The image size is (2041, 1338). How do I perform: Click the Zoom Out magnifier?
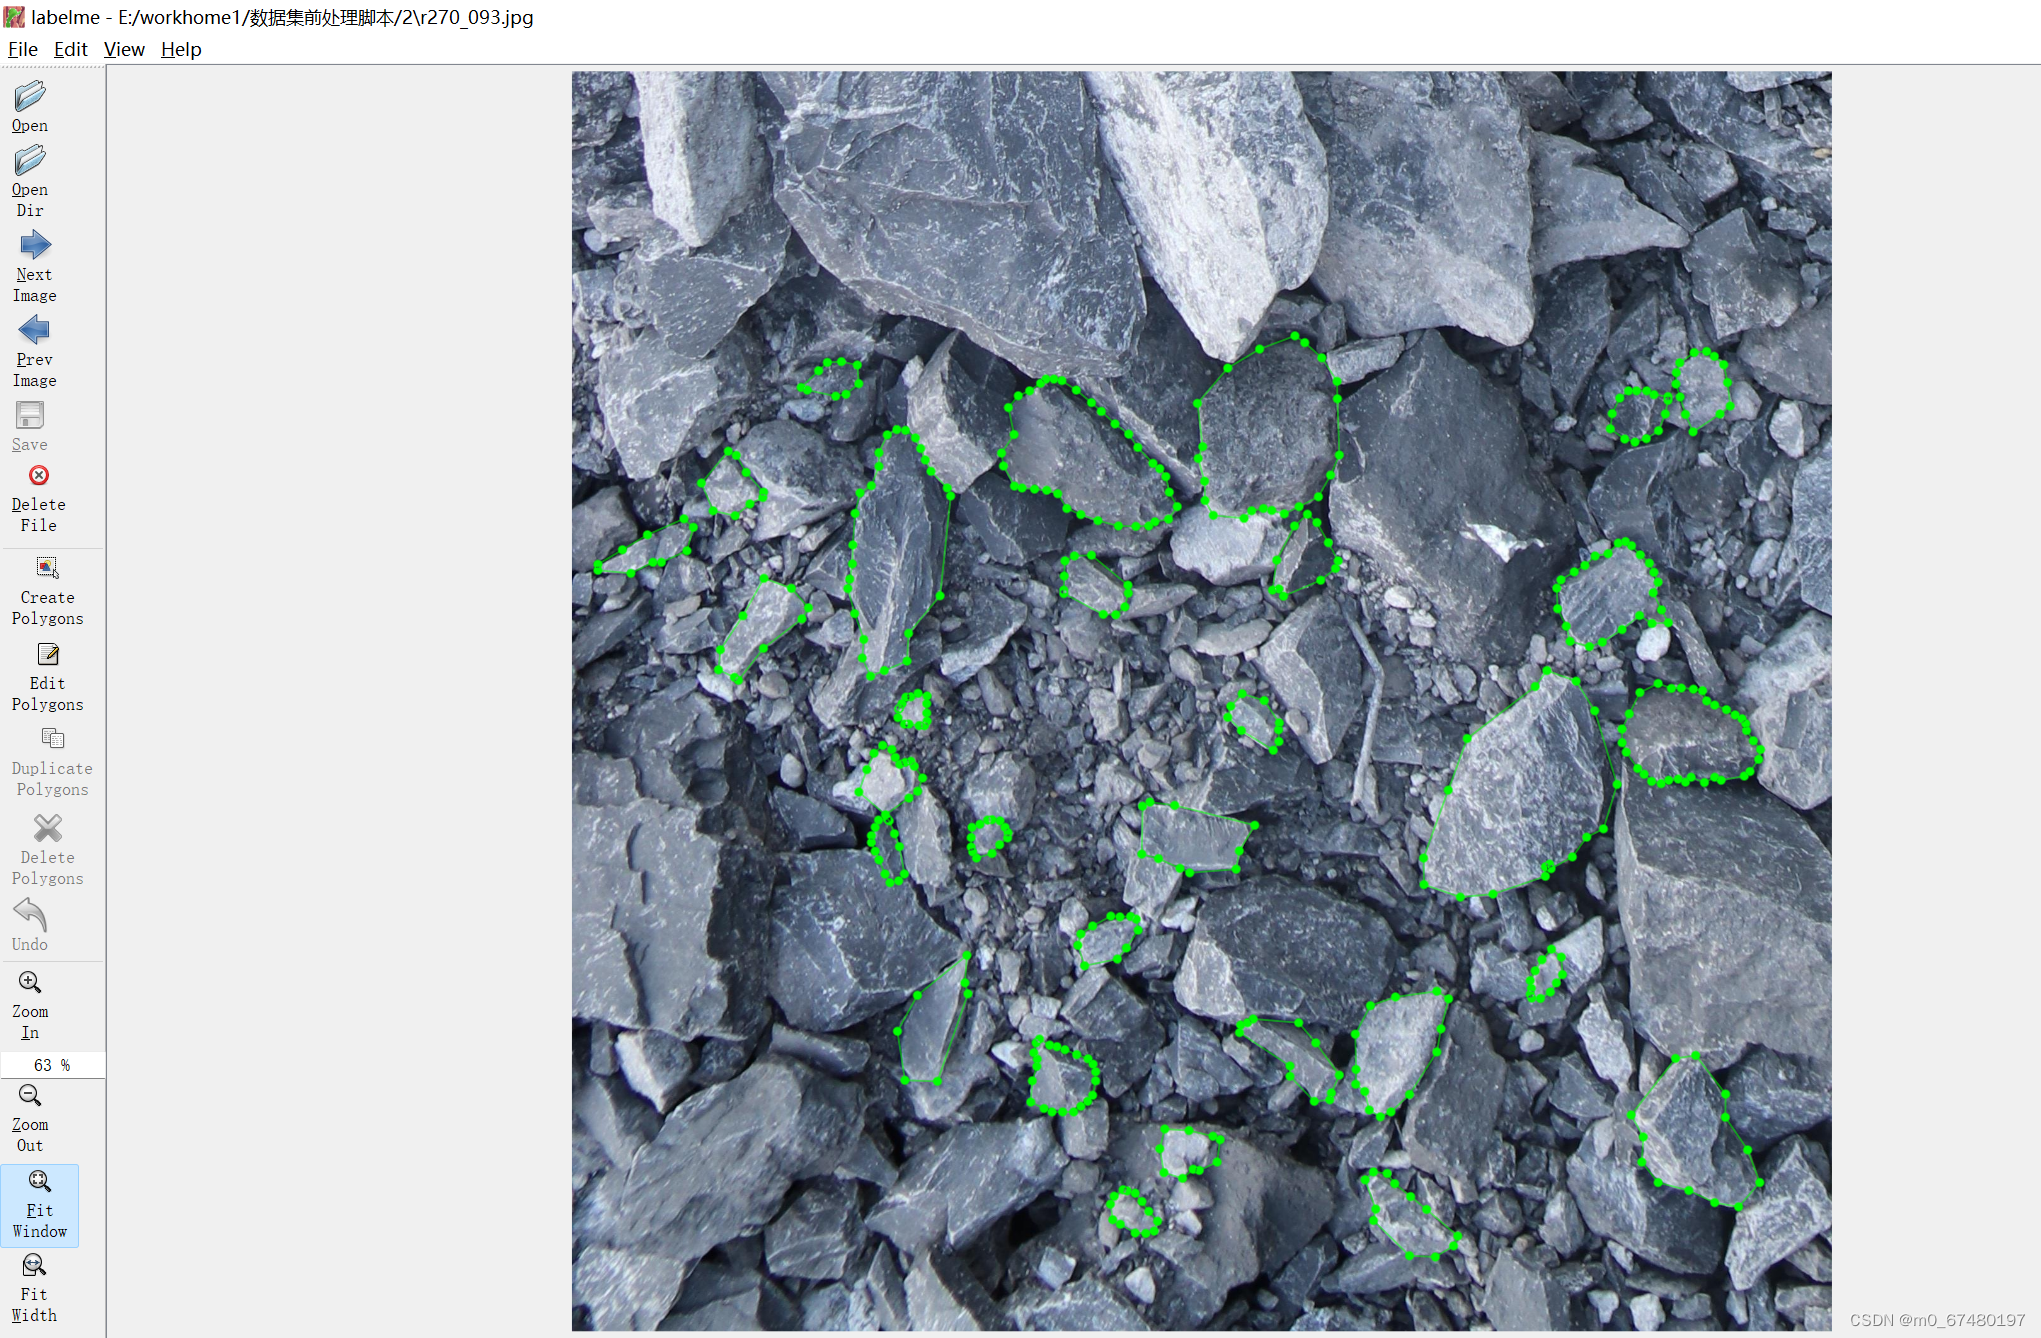click(x=30, y=1095)
